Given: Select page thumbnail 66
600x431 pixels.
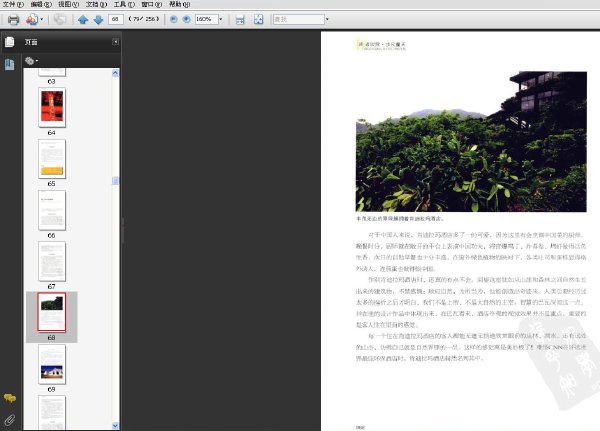Looking at the screenshot, I should click(x=52, y=210).
